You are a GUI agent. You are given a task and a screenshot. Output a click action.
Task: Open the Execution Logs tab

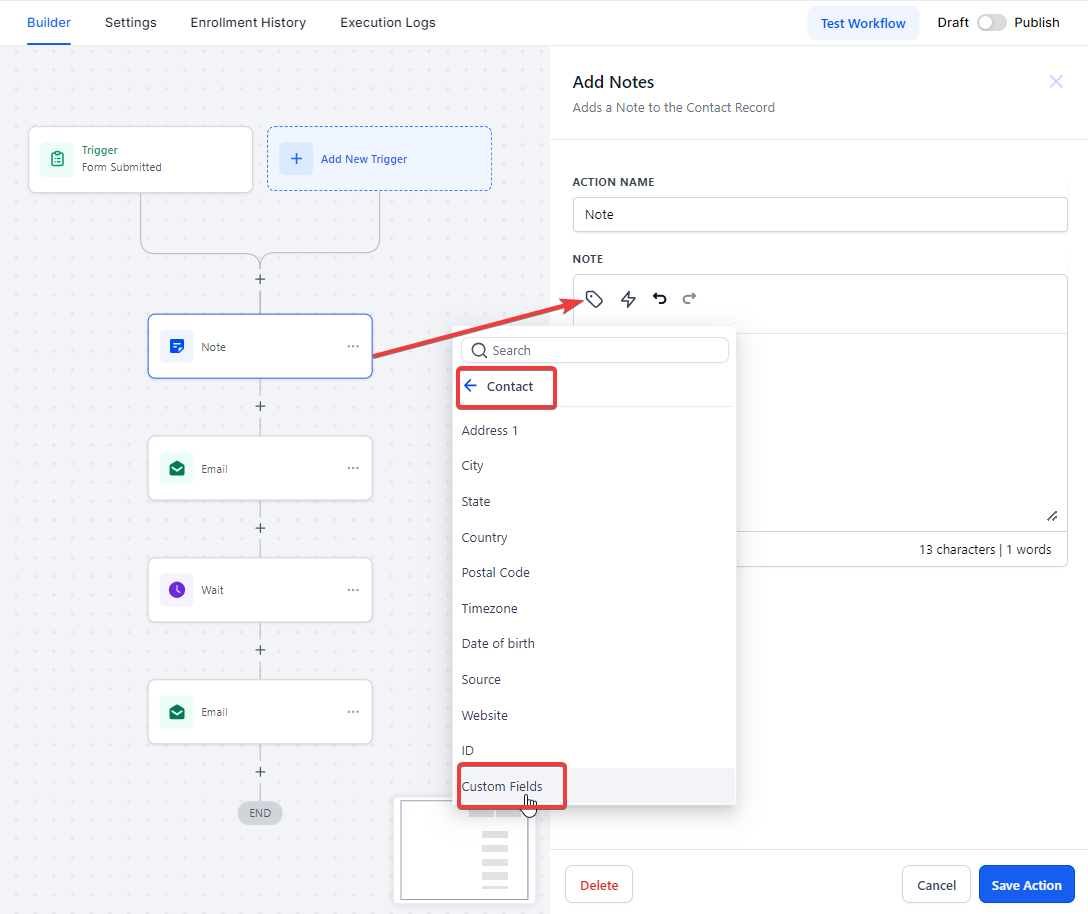388,22
